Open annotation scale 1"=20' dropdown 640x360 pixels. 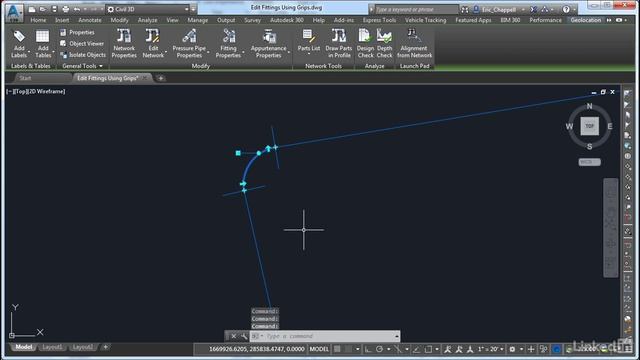491,349
